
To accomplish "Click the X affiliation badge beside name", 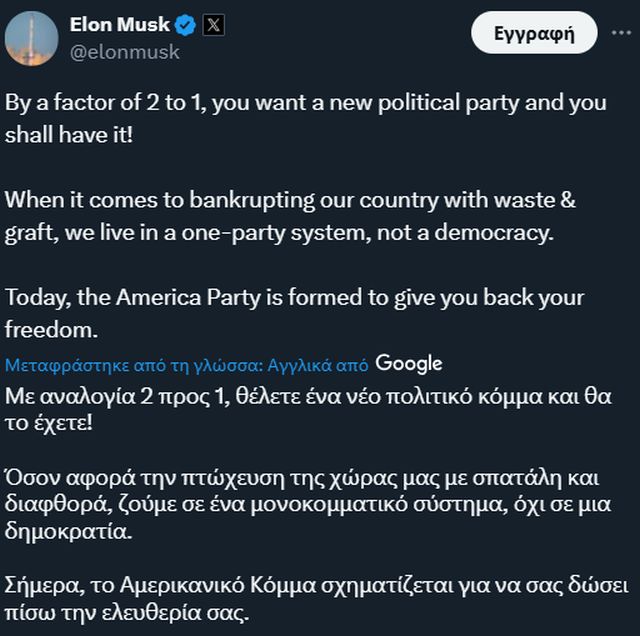I will click(213, 26).
